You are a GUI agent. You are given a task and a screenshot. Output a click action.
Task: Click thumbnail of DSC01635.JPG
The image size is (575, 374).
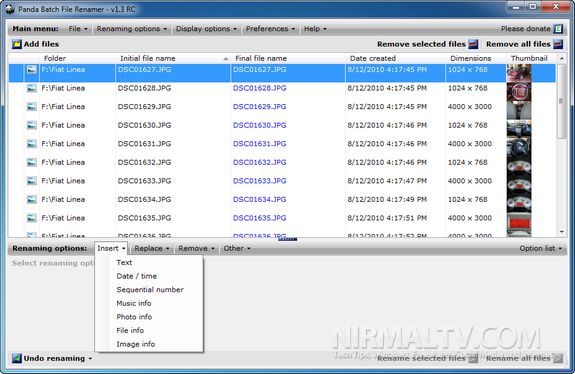(x=519, y=223)
